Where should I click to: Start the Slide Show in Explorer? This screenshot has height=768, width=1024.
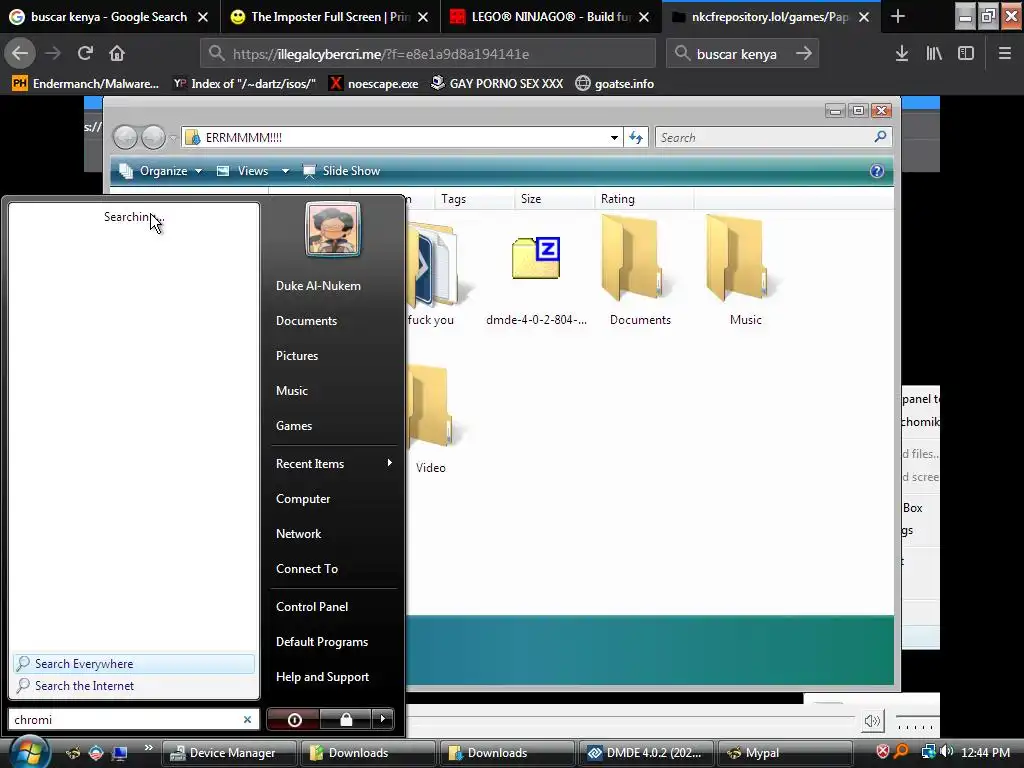point(342,171)
